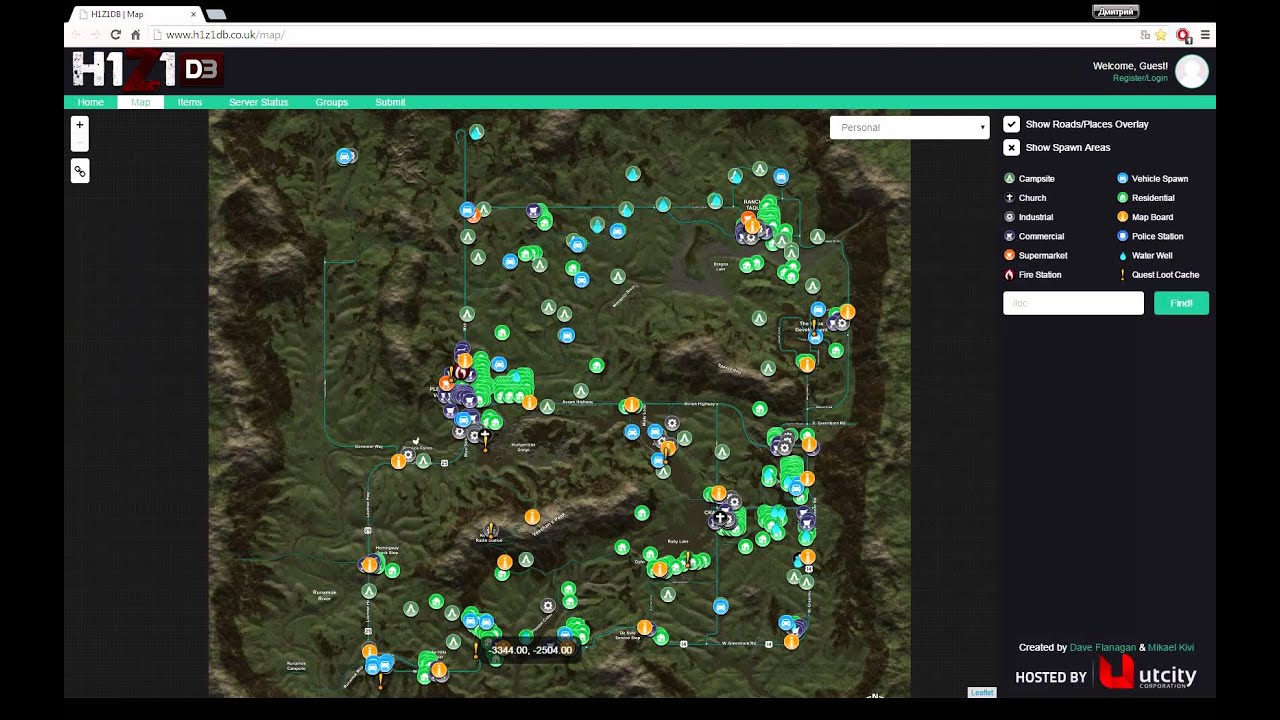This screenshot has height=720, width=1280.
Task: Open the Groups nav tab
Action: (332, 102)
